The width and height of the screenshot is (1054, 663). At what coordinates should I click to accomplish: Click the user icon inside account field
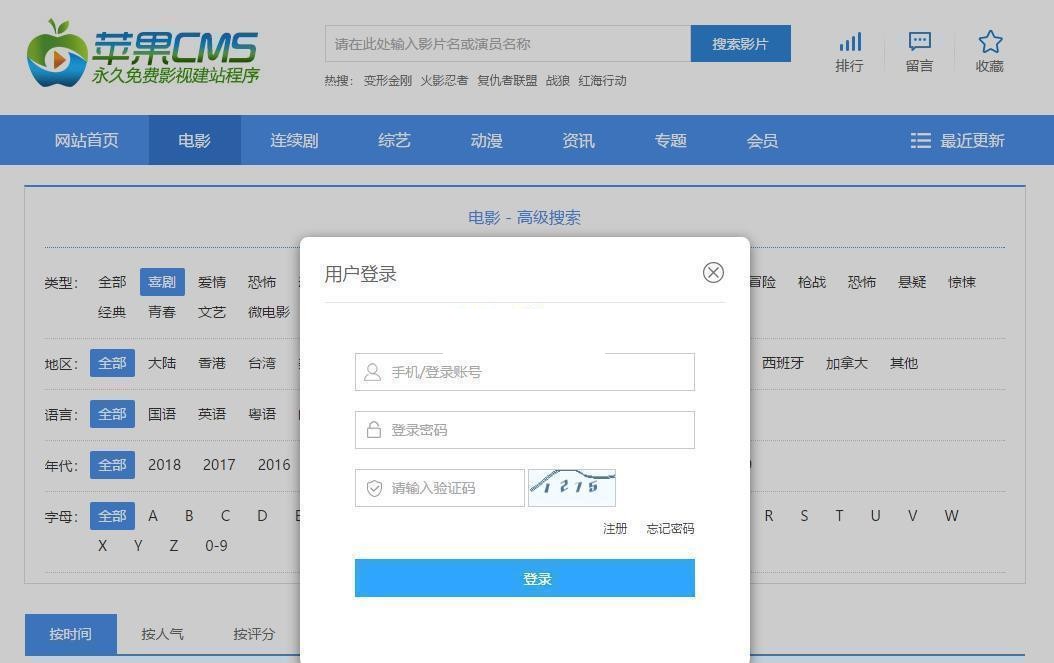click(374, 371)
